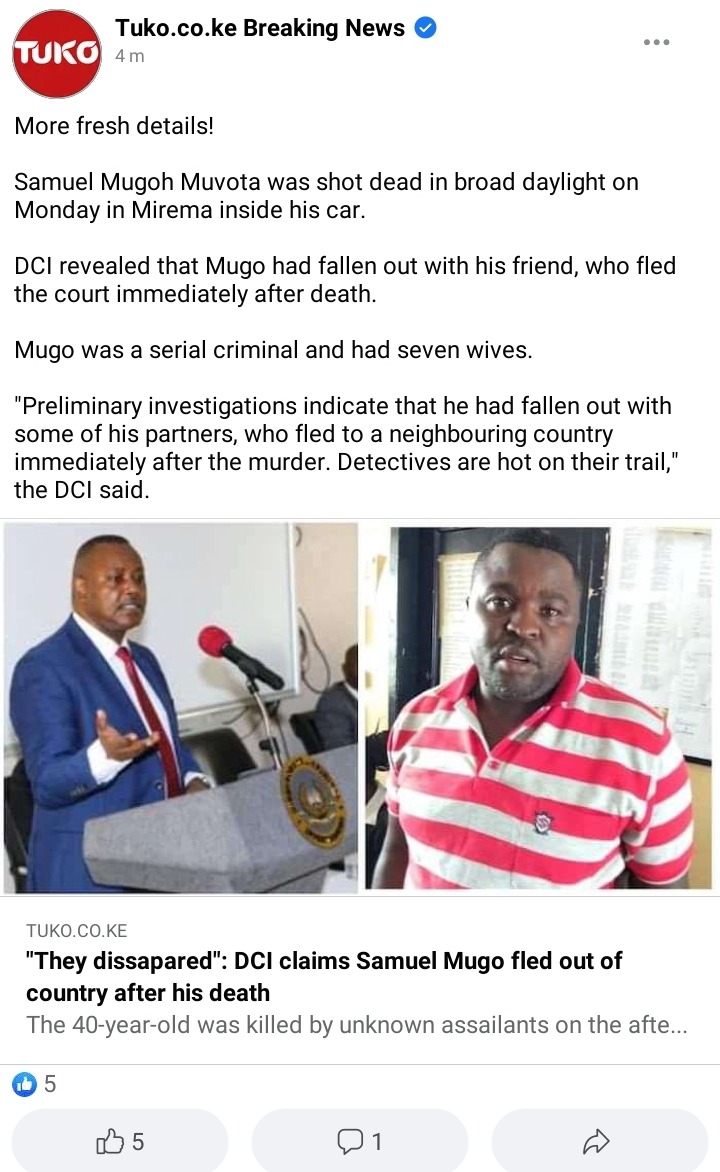Tap the thumbs-up Like button

pyautogui.click(x=120, y=1141)
